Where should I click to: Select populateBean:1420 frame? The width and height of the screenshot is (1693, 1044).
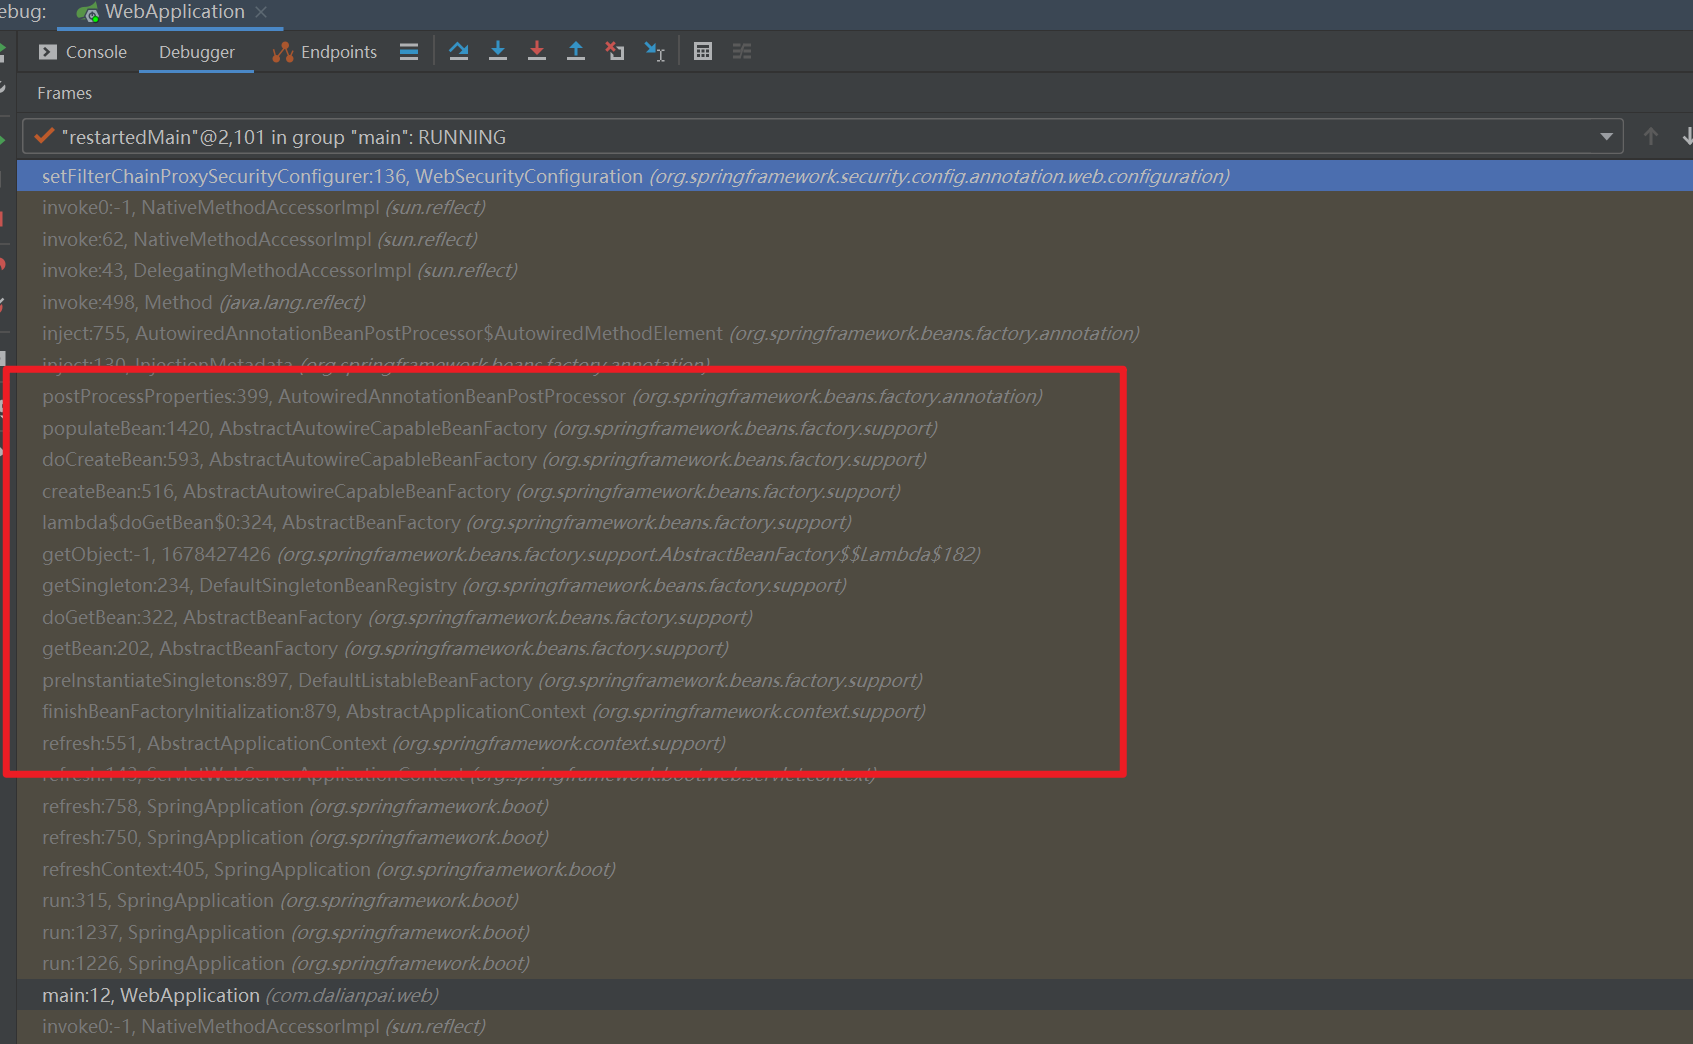tap(854, 428)
